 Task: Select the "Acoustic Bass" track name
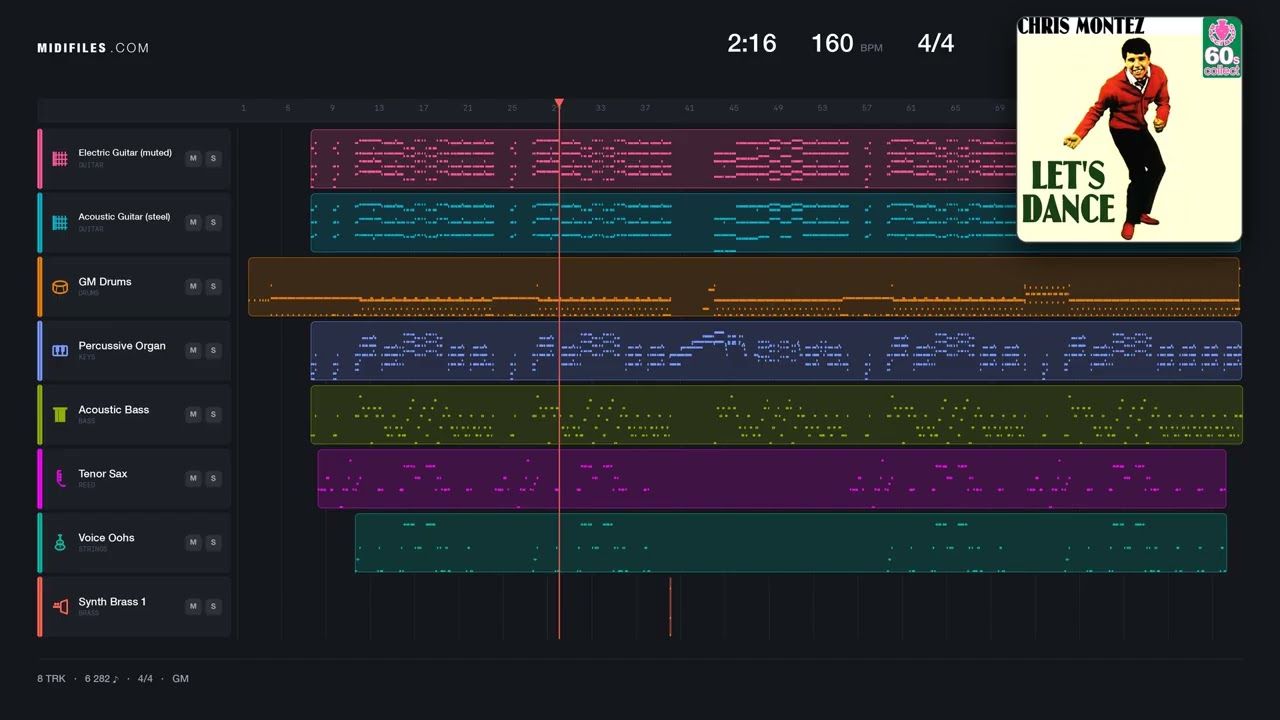pyautogui.click(x=114, y=410)
